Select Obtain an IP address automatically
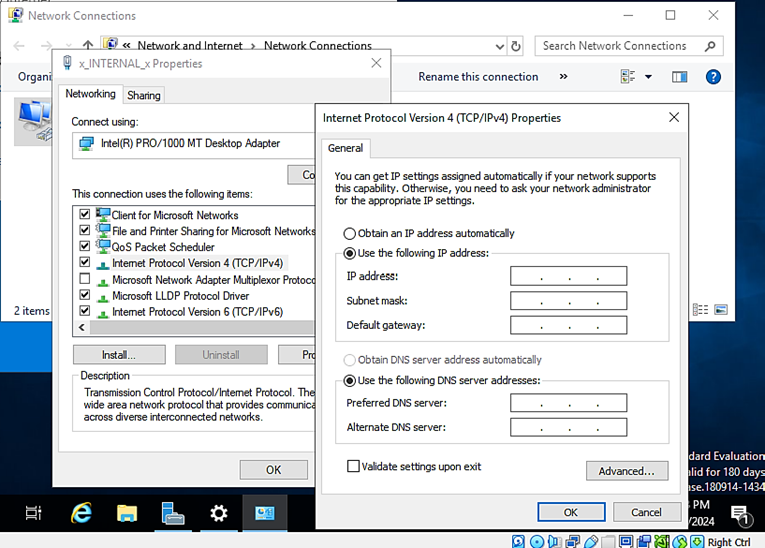 [x=350, y=233]
